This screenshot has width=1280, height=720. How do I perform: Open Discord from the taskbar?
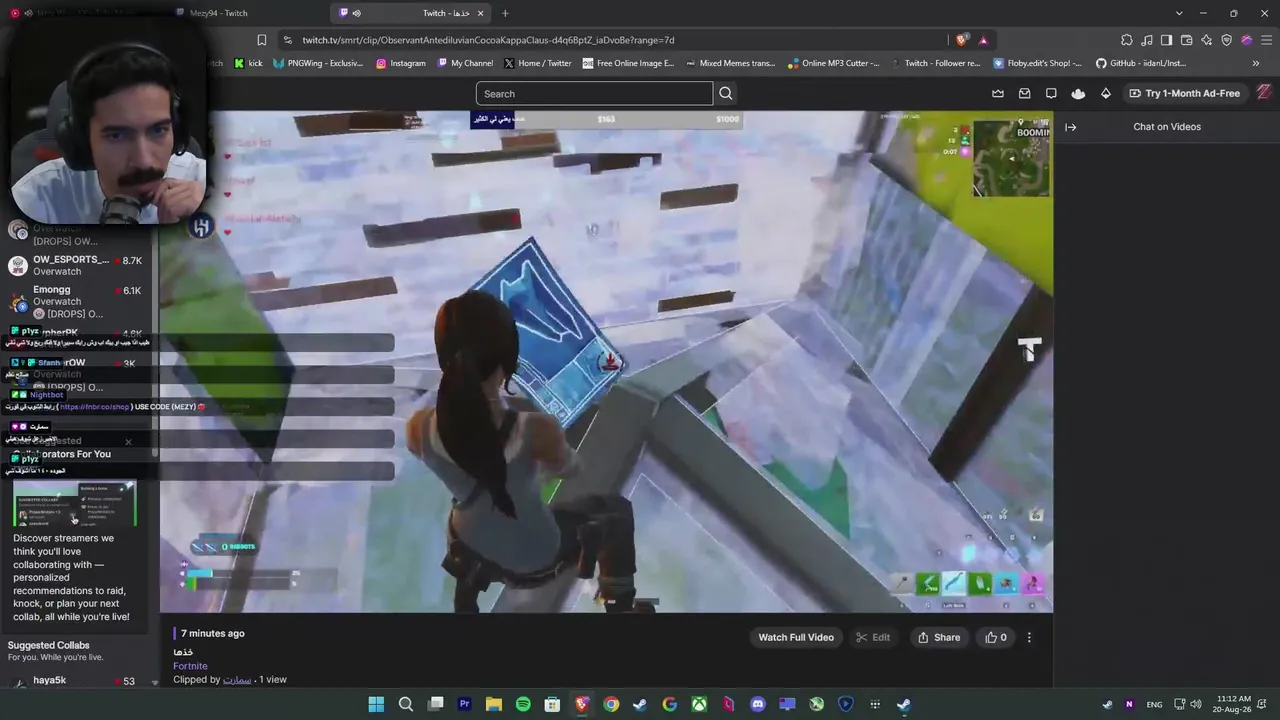coord(758,704)
